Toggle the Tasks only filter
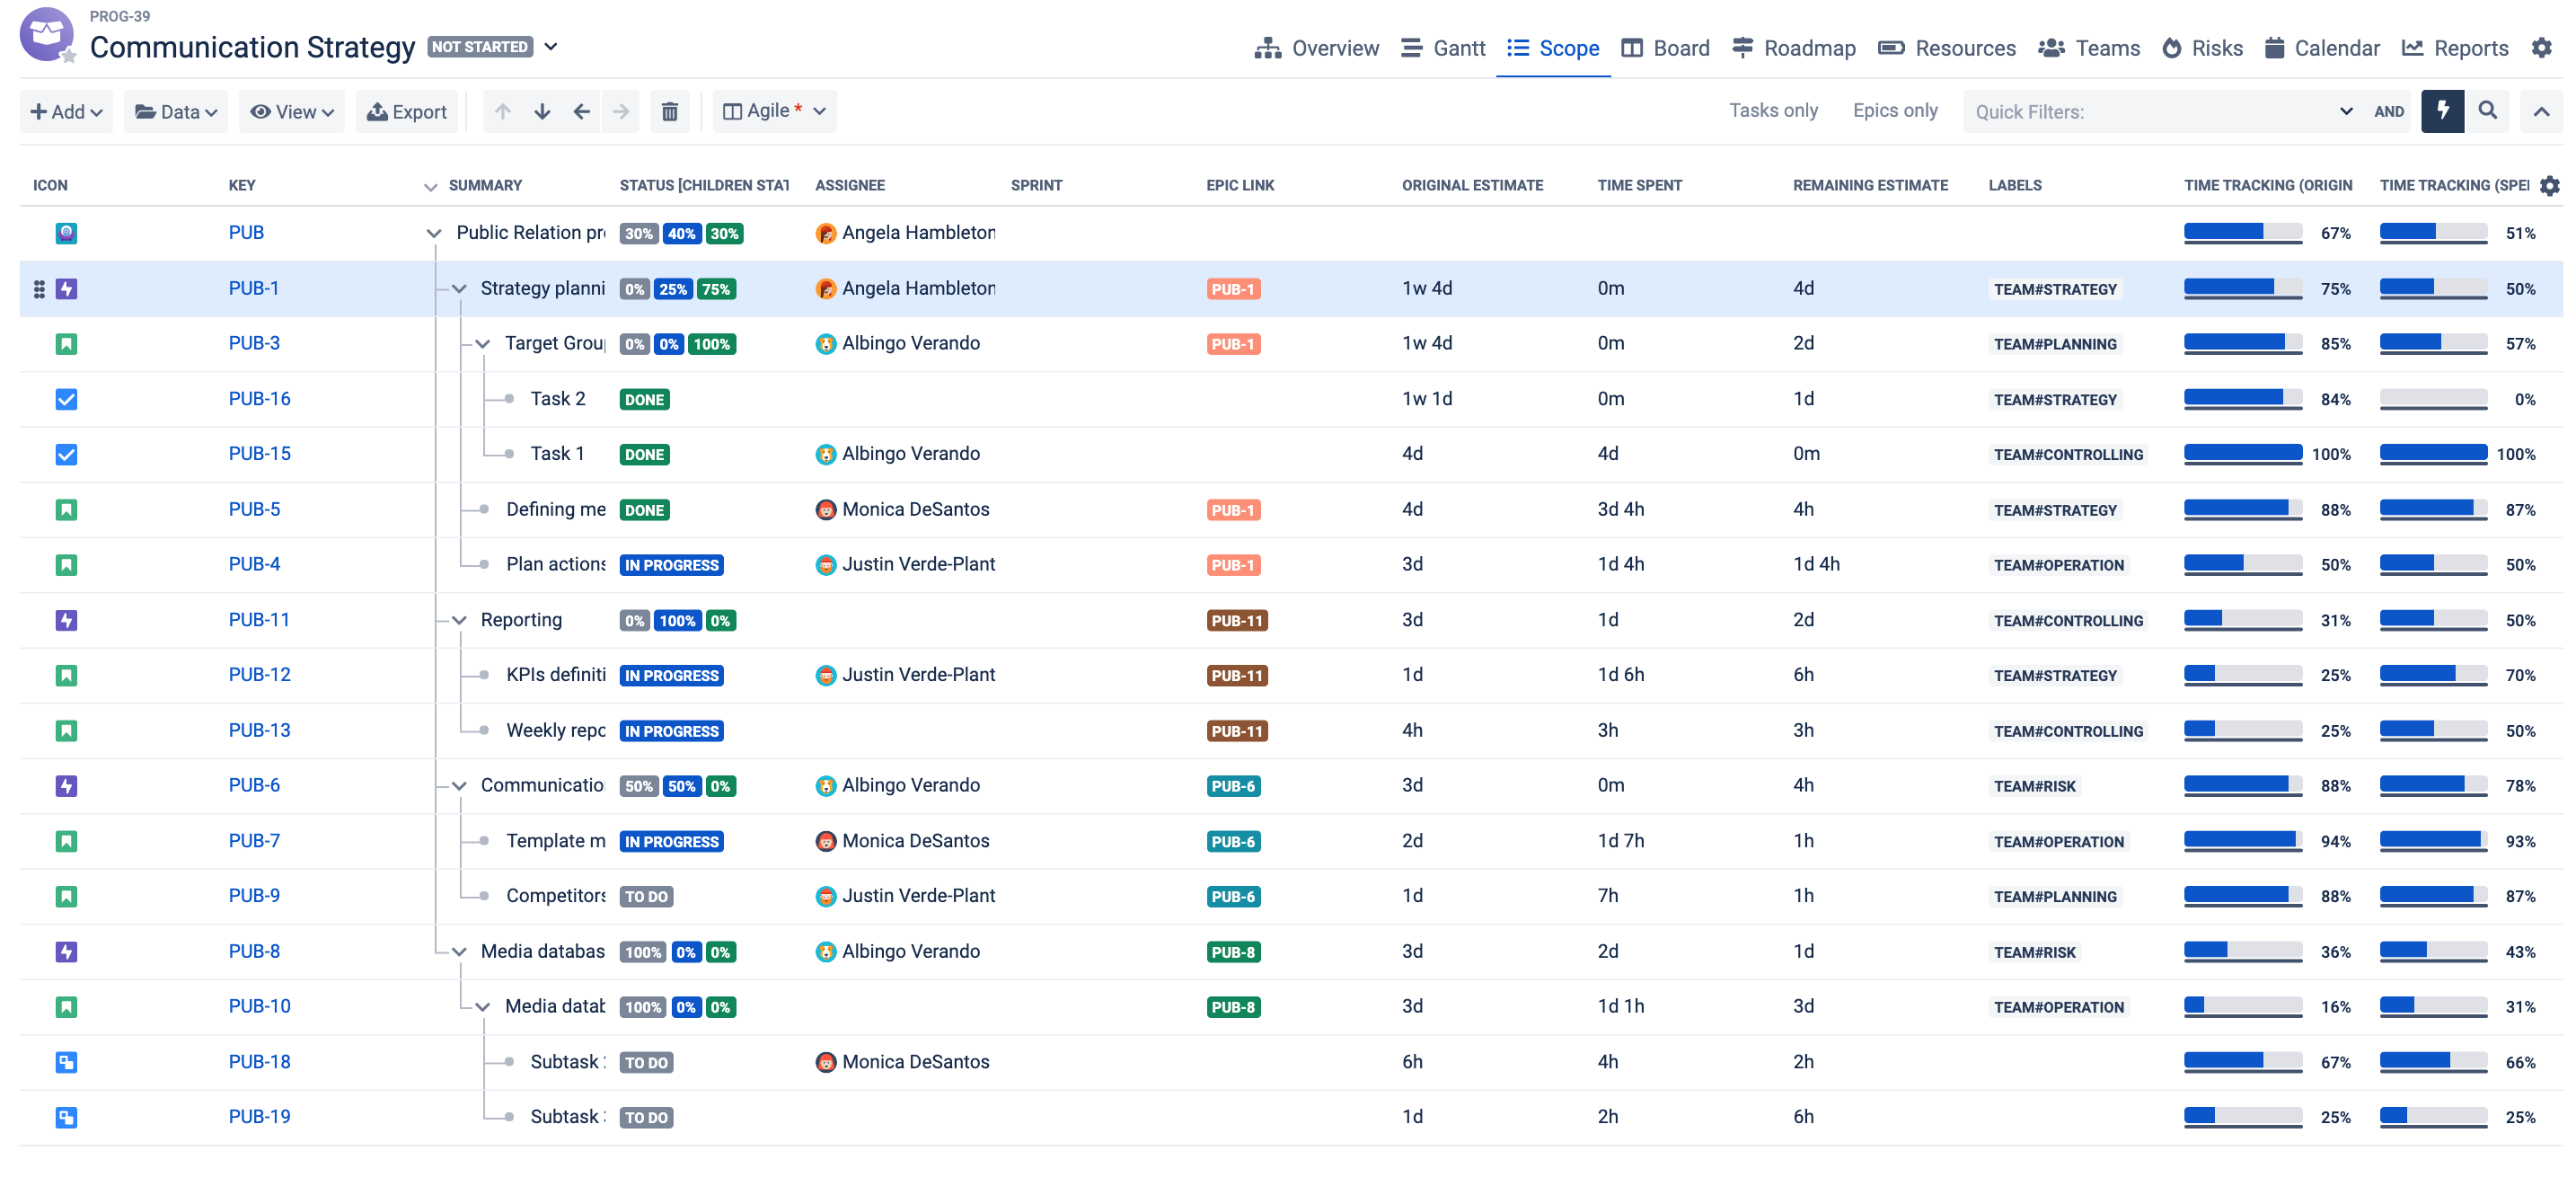Screen dimensions: 2576x1195 pos(1773,111)
